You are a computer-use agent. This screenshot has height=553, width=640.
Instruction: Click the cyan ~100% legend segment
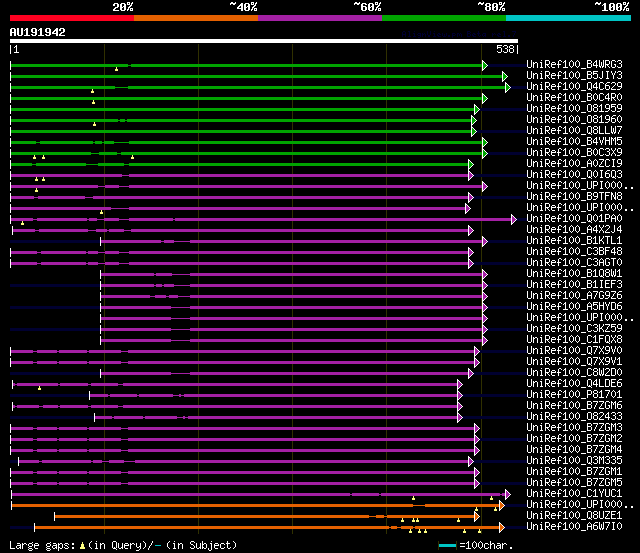point(569,18)
